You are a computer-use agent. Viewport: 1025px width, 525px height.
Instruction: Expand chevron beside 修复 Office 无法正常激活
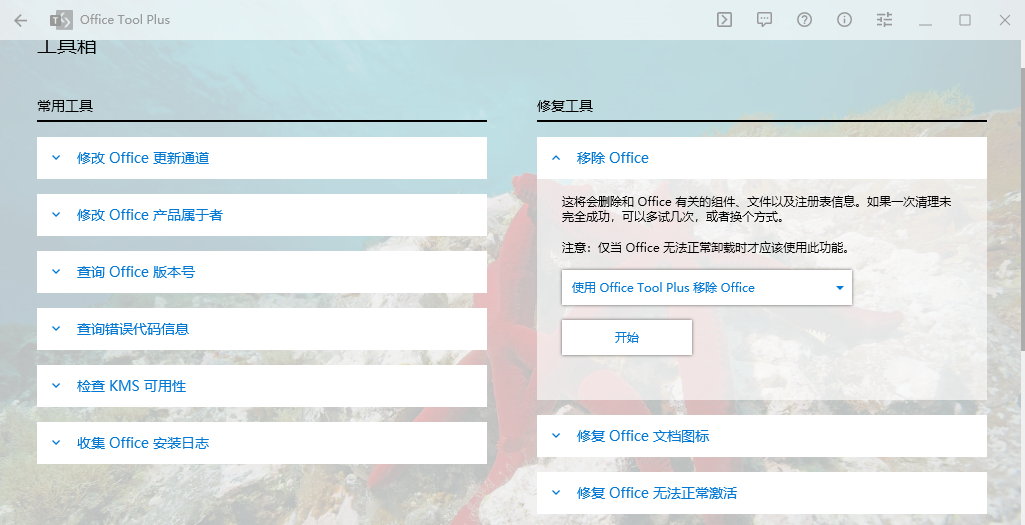(x=556, y=492)
